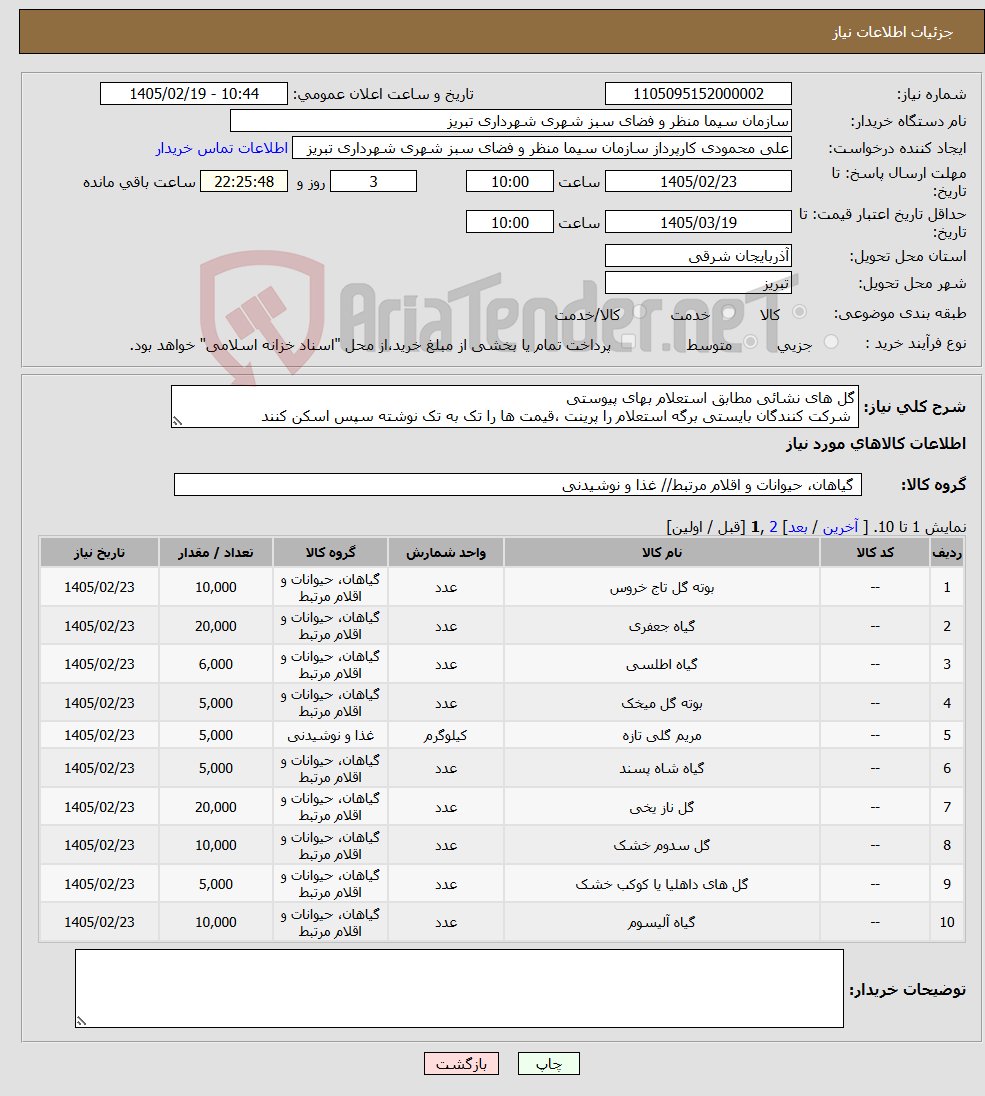Click the شهر محل تحویل field تبریز
985x1096 pixels.
[x=698, y=283]
